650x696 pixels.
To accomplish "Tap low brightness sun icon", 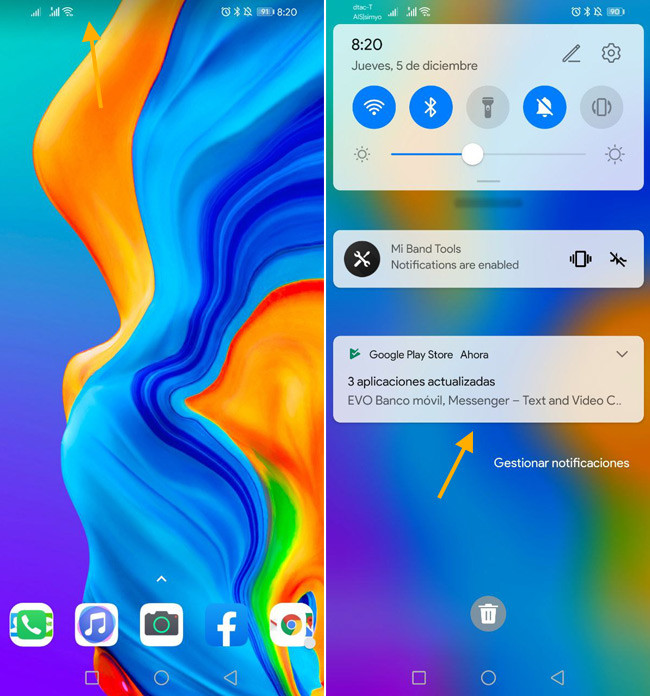I will [x=362, y=154].
